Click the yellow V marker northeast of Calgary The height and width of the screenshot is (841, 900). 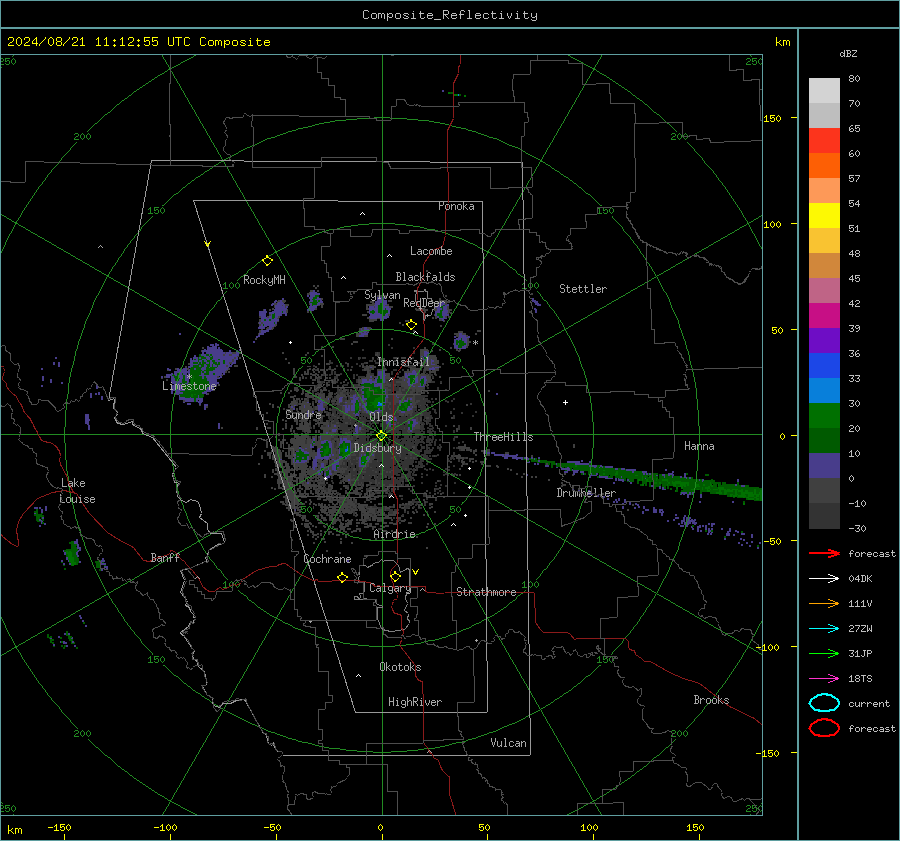coord(416,572)
